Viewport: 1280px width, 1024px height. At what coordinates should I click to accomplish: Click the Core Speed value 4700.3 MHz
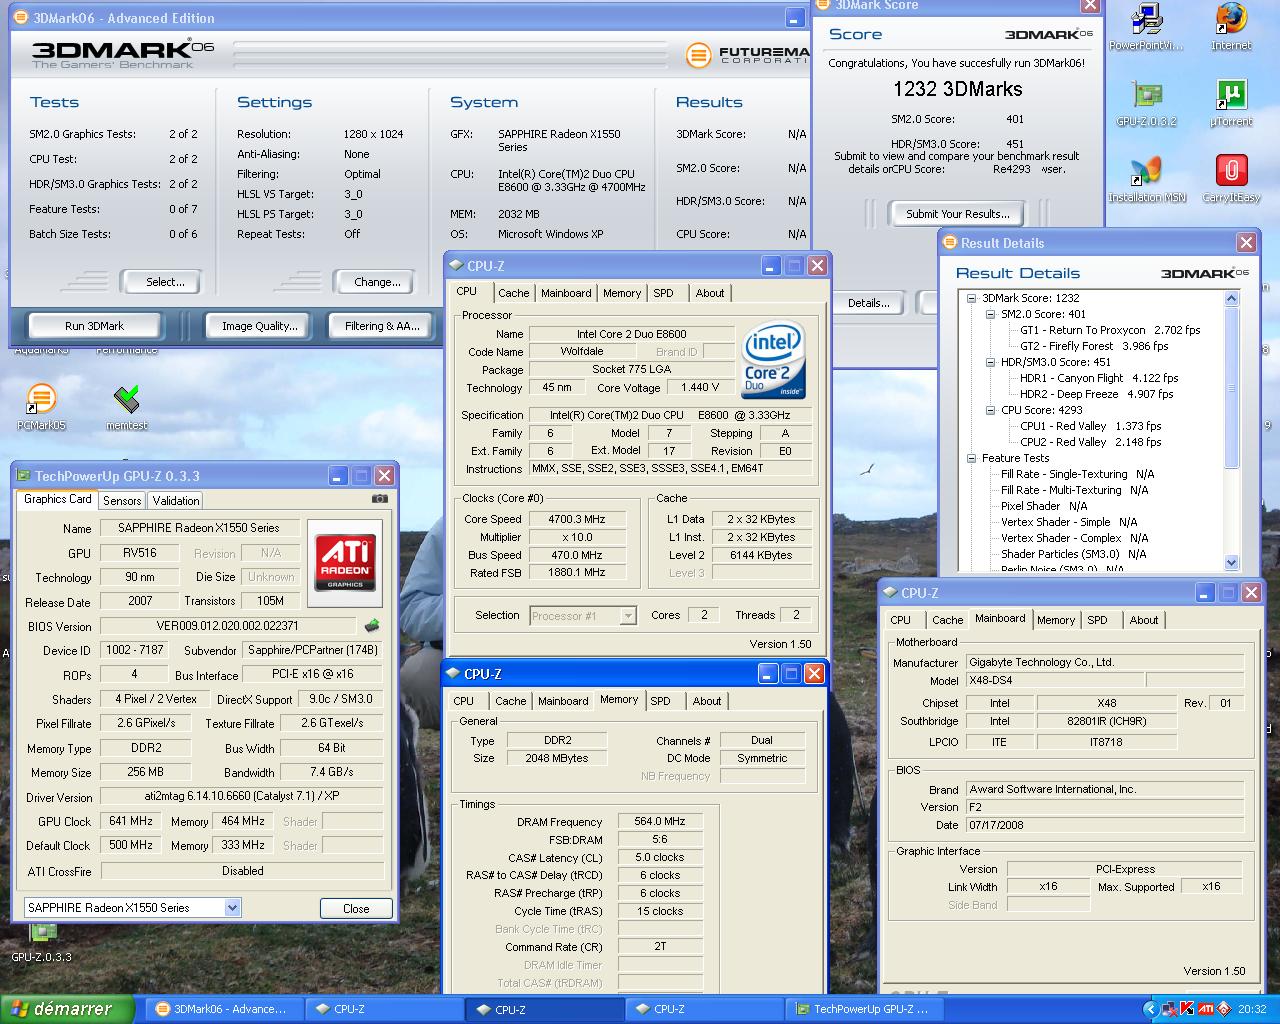pos(576,519)
